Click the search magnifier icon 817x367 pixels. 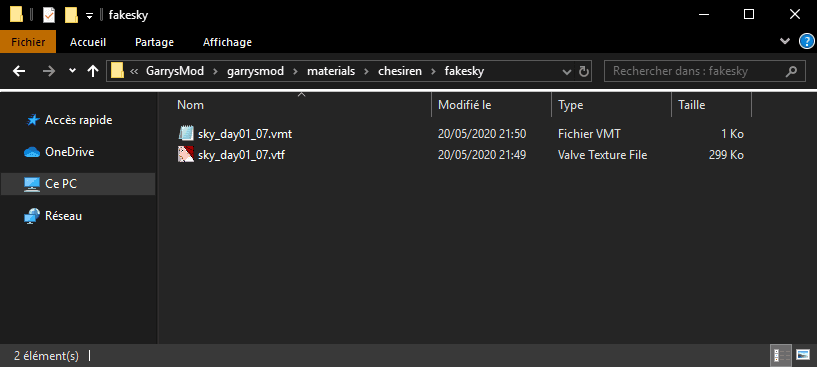(791, 71)
